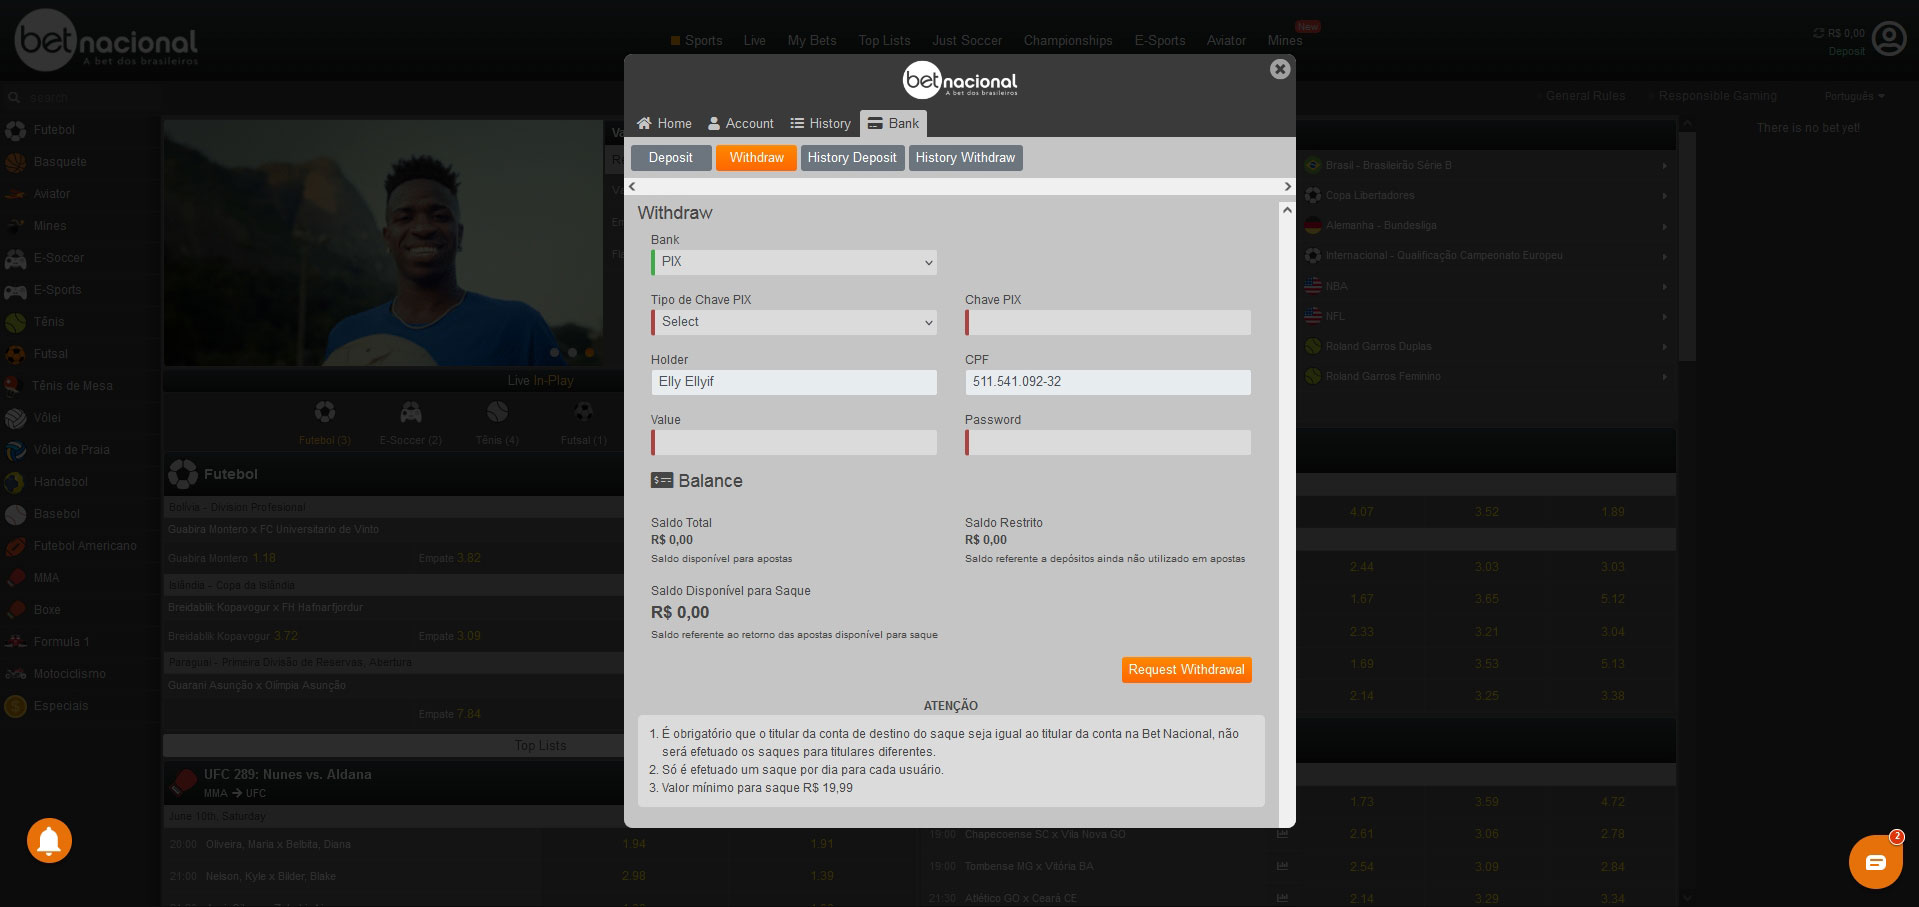The height and width of the screenshot is (907, 1919).
Task: Click the Holder name field
Action: click(x=794, y=382)
